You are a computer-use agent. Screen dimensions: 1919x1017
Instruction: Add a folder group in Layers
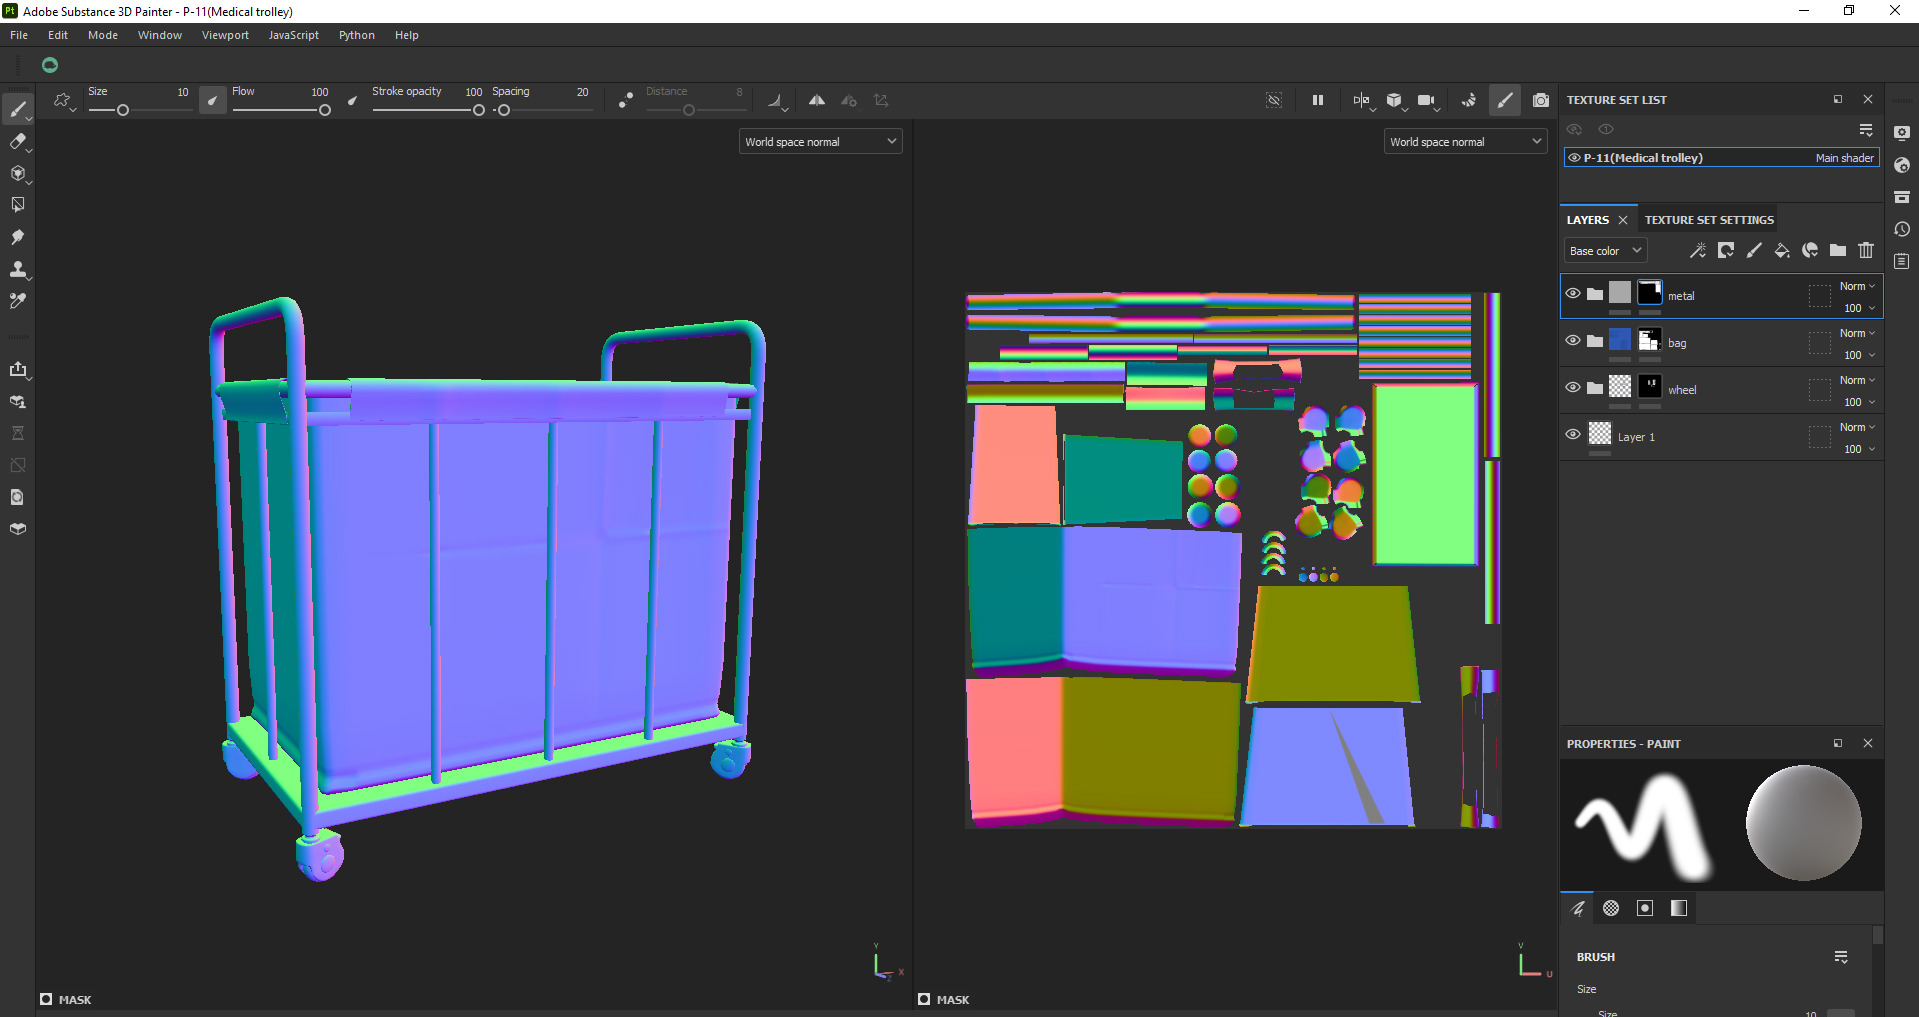coord(1838,250)
